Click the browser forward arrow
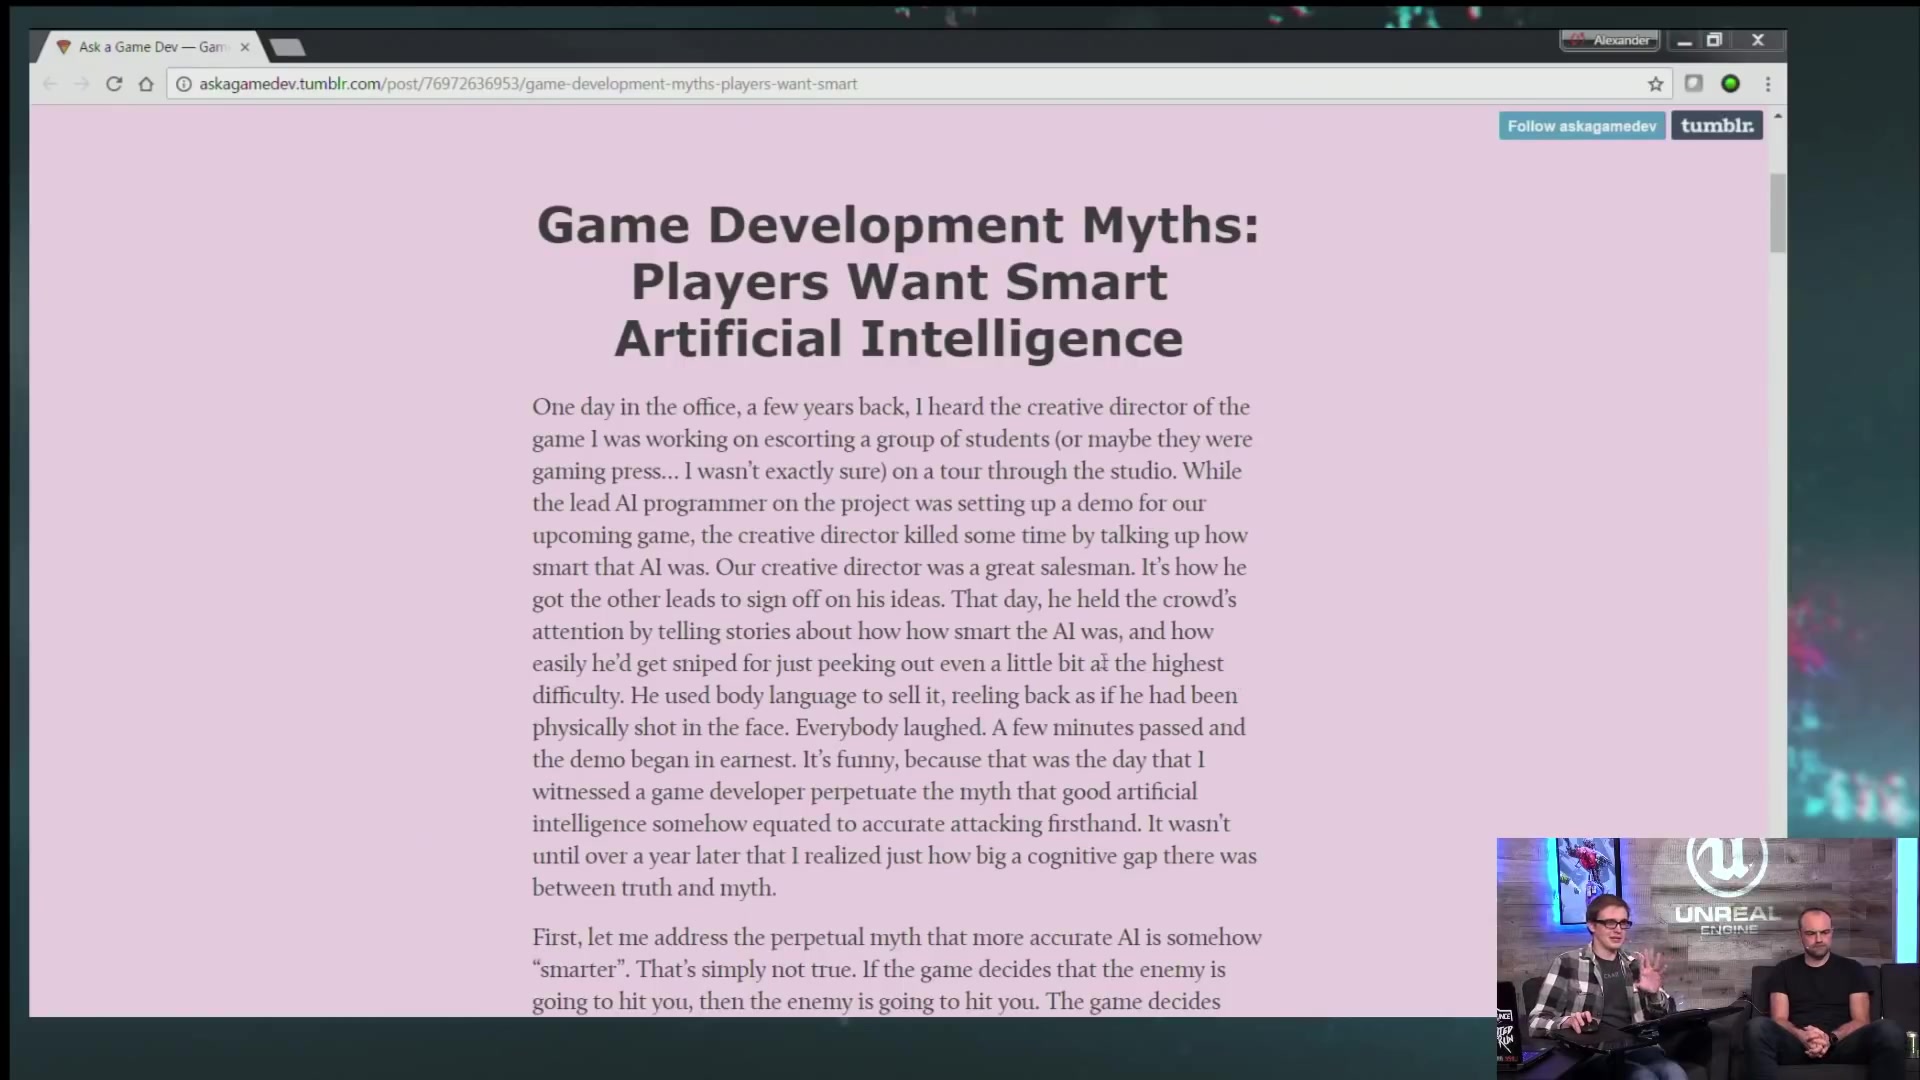Viewport: 1920px width, 1080px height. [82, 84]
